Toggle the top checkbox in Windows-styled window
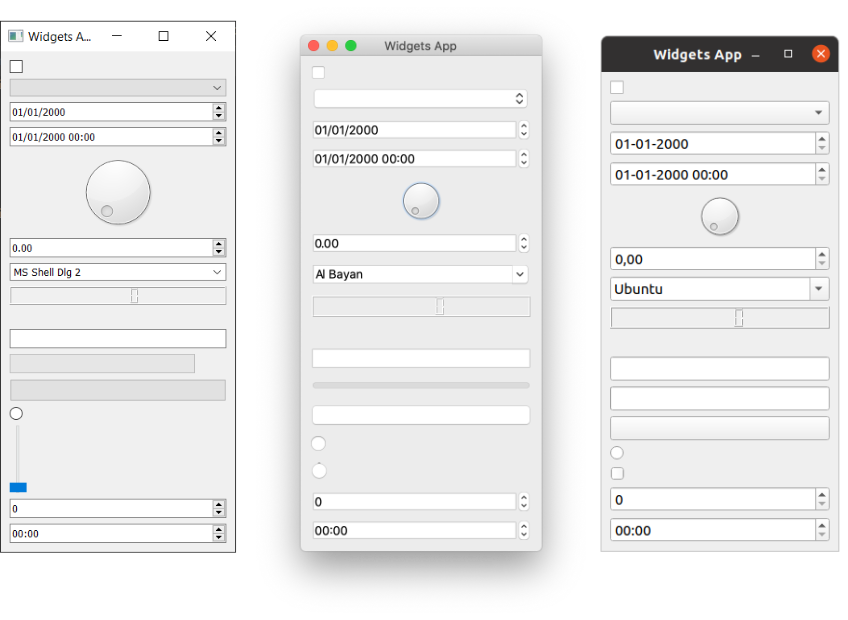This screenshot has width=848, height=620. click(x=15, y=66)
